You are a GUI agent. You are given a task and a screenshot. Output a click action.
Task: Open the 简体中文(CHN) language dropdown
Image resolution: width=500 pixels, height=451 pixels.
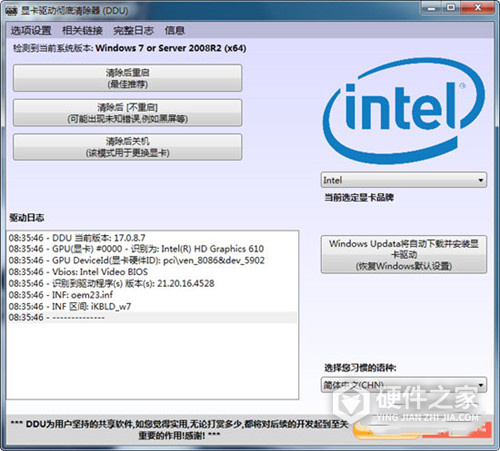[x=404, y=385]
